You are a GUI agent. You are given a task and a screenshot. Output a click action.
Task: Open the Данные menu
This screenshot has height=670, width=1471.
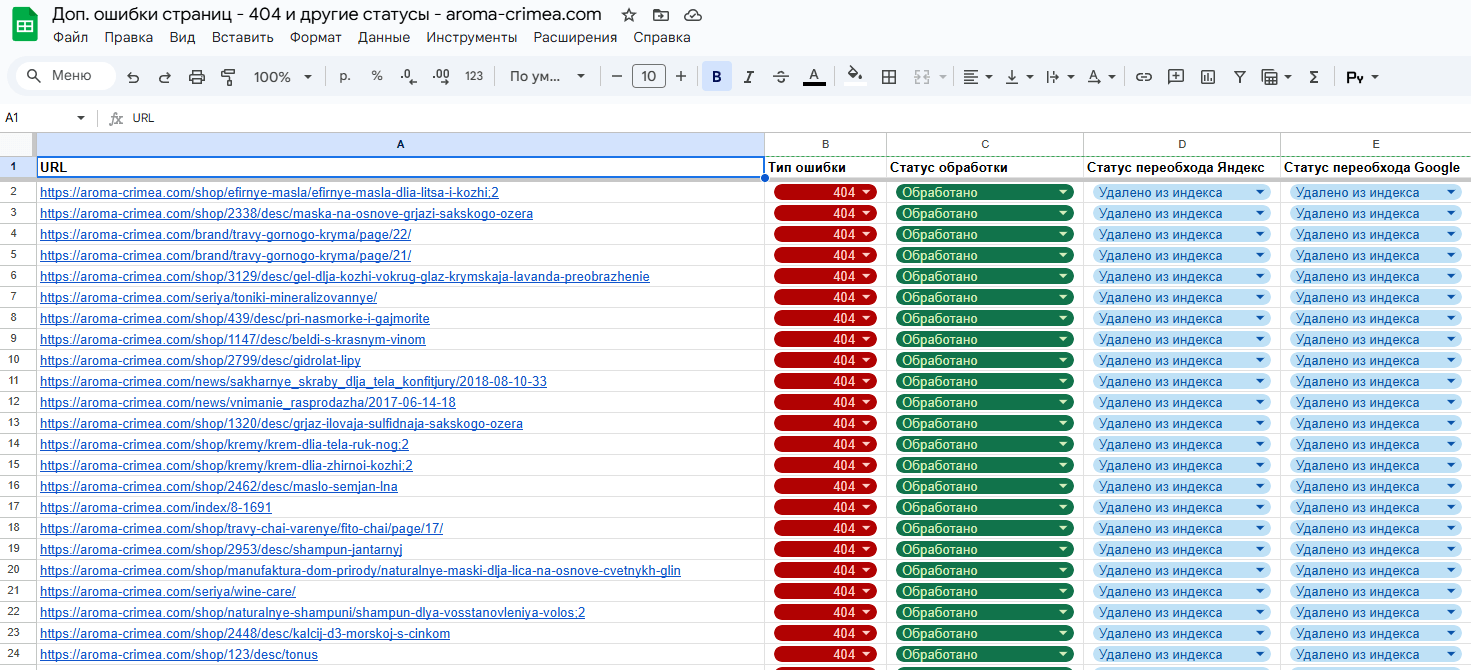[x=384, y=38]
